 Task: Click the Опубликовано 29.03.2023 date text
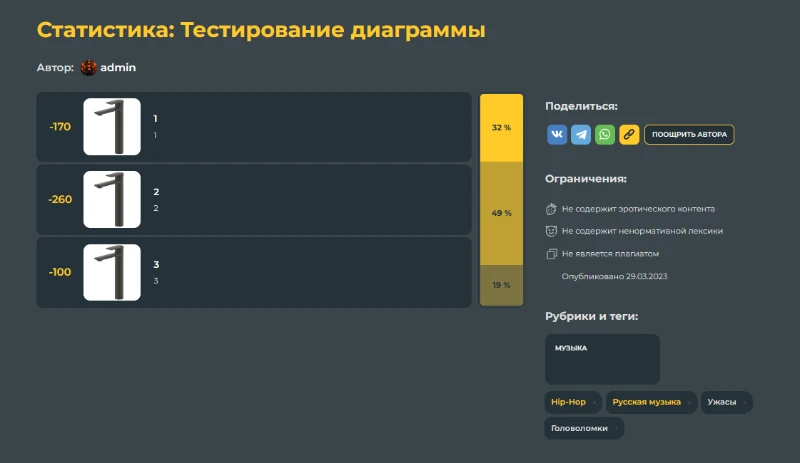point(614,276)
